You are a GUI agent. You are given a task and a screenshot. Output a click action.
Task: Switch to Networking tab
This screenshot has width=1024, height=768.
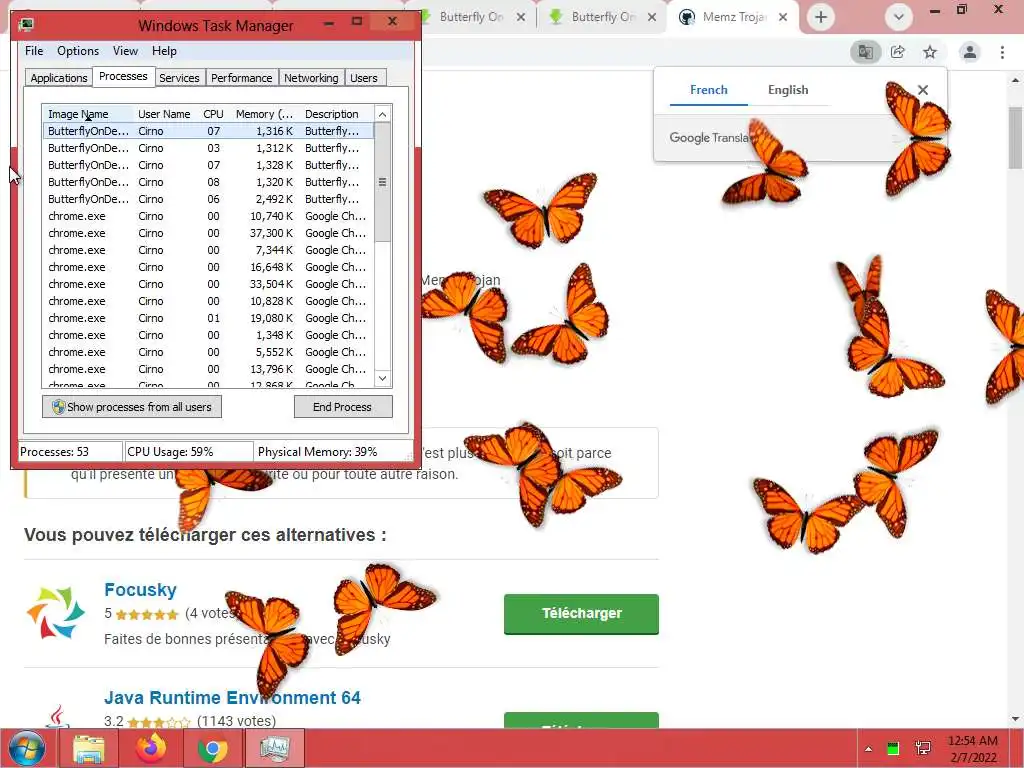click(x=311, y=78)
